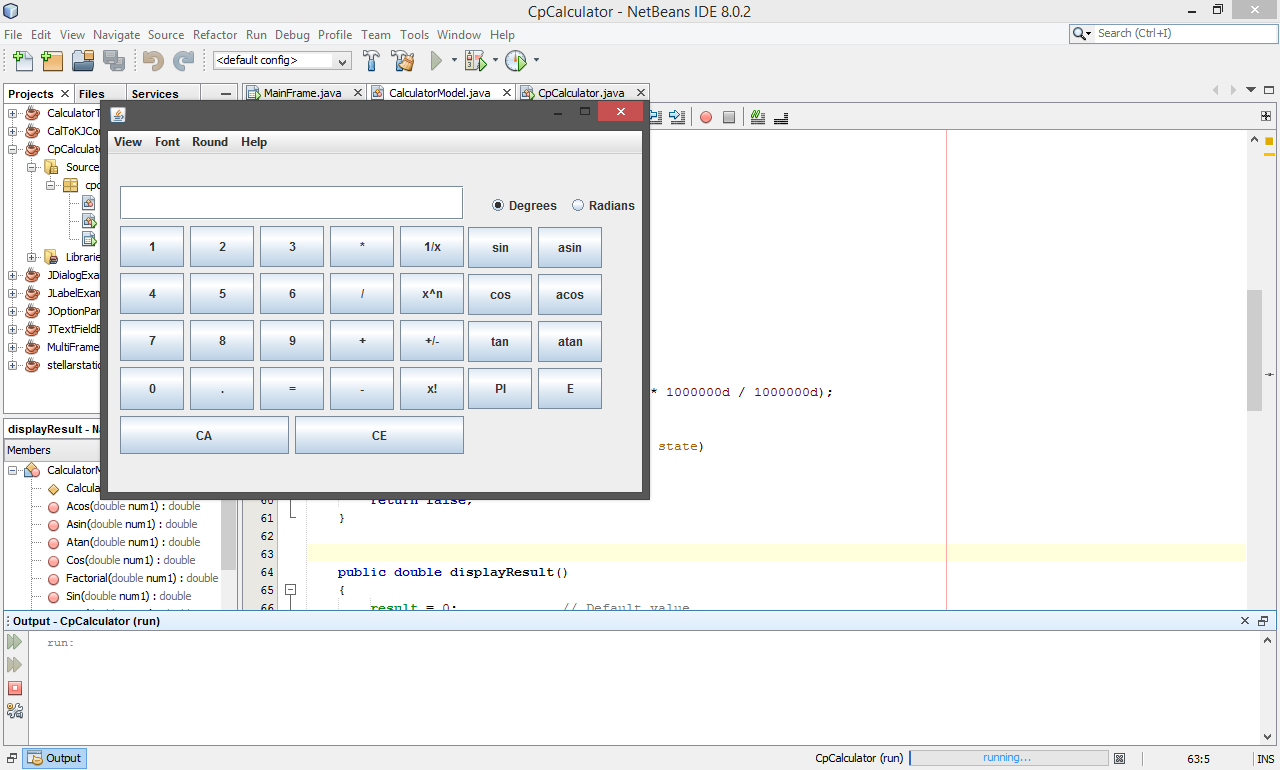Screen dimensions: 1280x770
Task: Open the Round menu in calculator
Action: [x=210, y=142]
